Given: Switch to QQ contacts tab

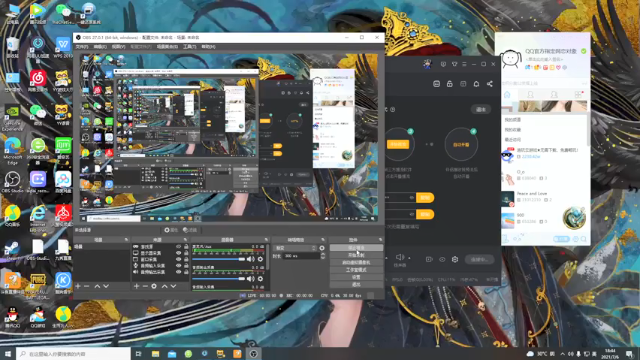Looking at the screenshot, I should pos(530,95).
